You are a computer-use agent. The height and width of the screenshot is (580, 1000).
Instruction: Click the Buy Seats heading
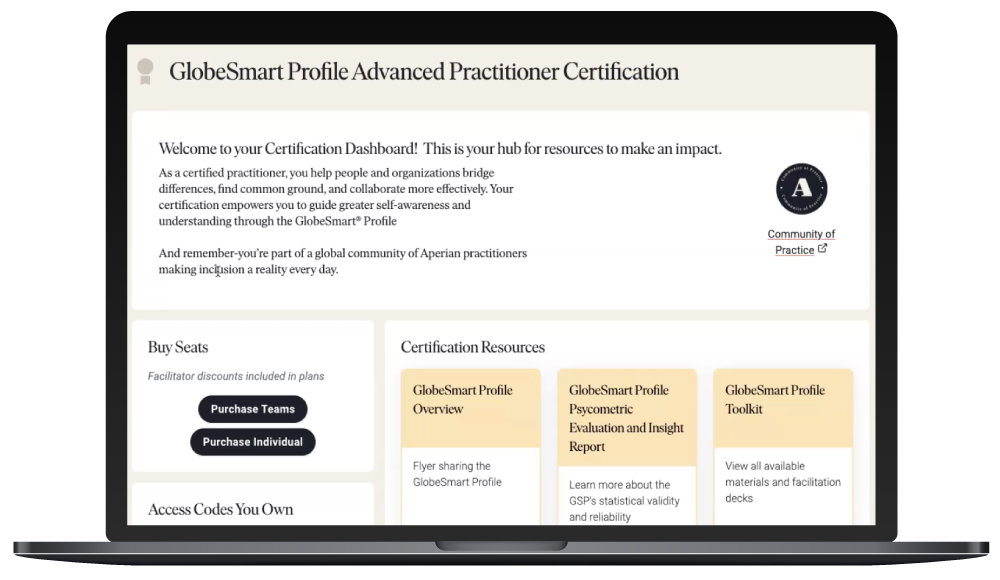[x=178, y=347]
